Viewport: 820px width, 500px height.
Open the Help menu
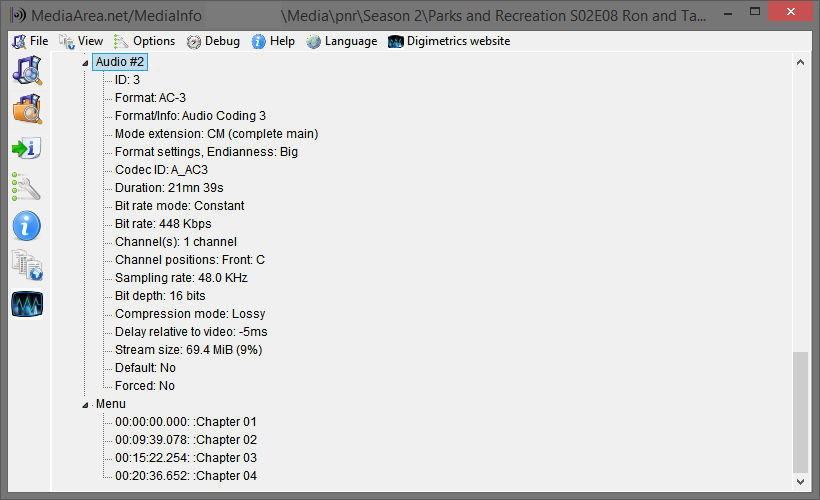273,41
